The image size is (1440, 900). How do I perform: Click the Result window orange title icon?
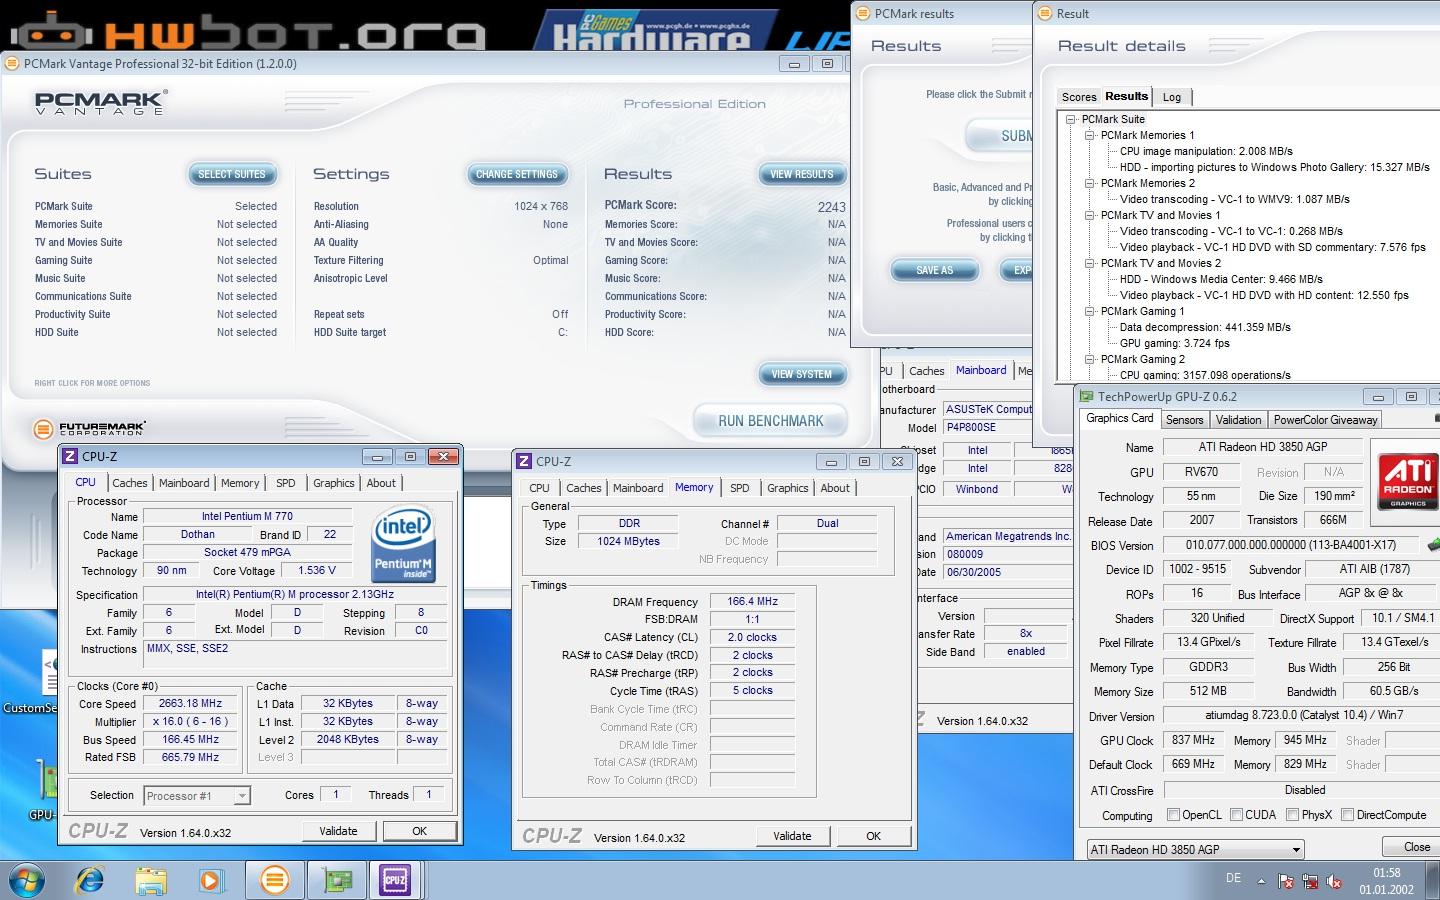click(x=1045, y=14)
